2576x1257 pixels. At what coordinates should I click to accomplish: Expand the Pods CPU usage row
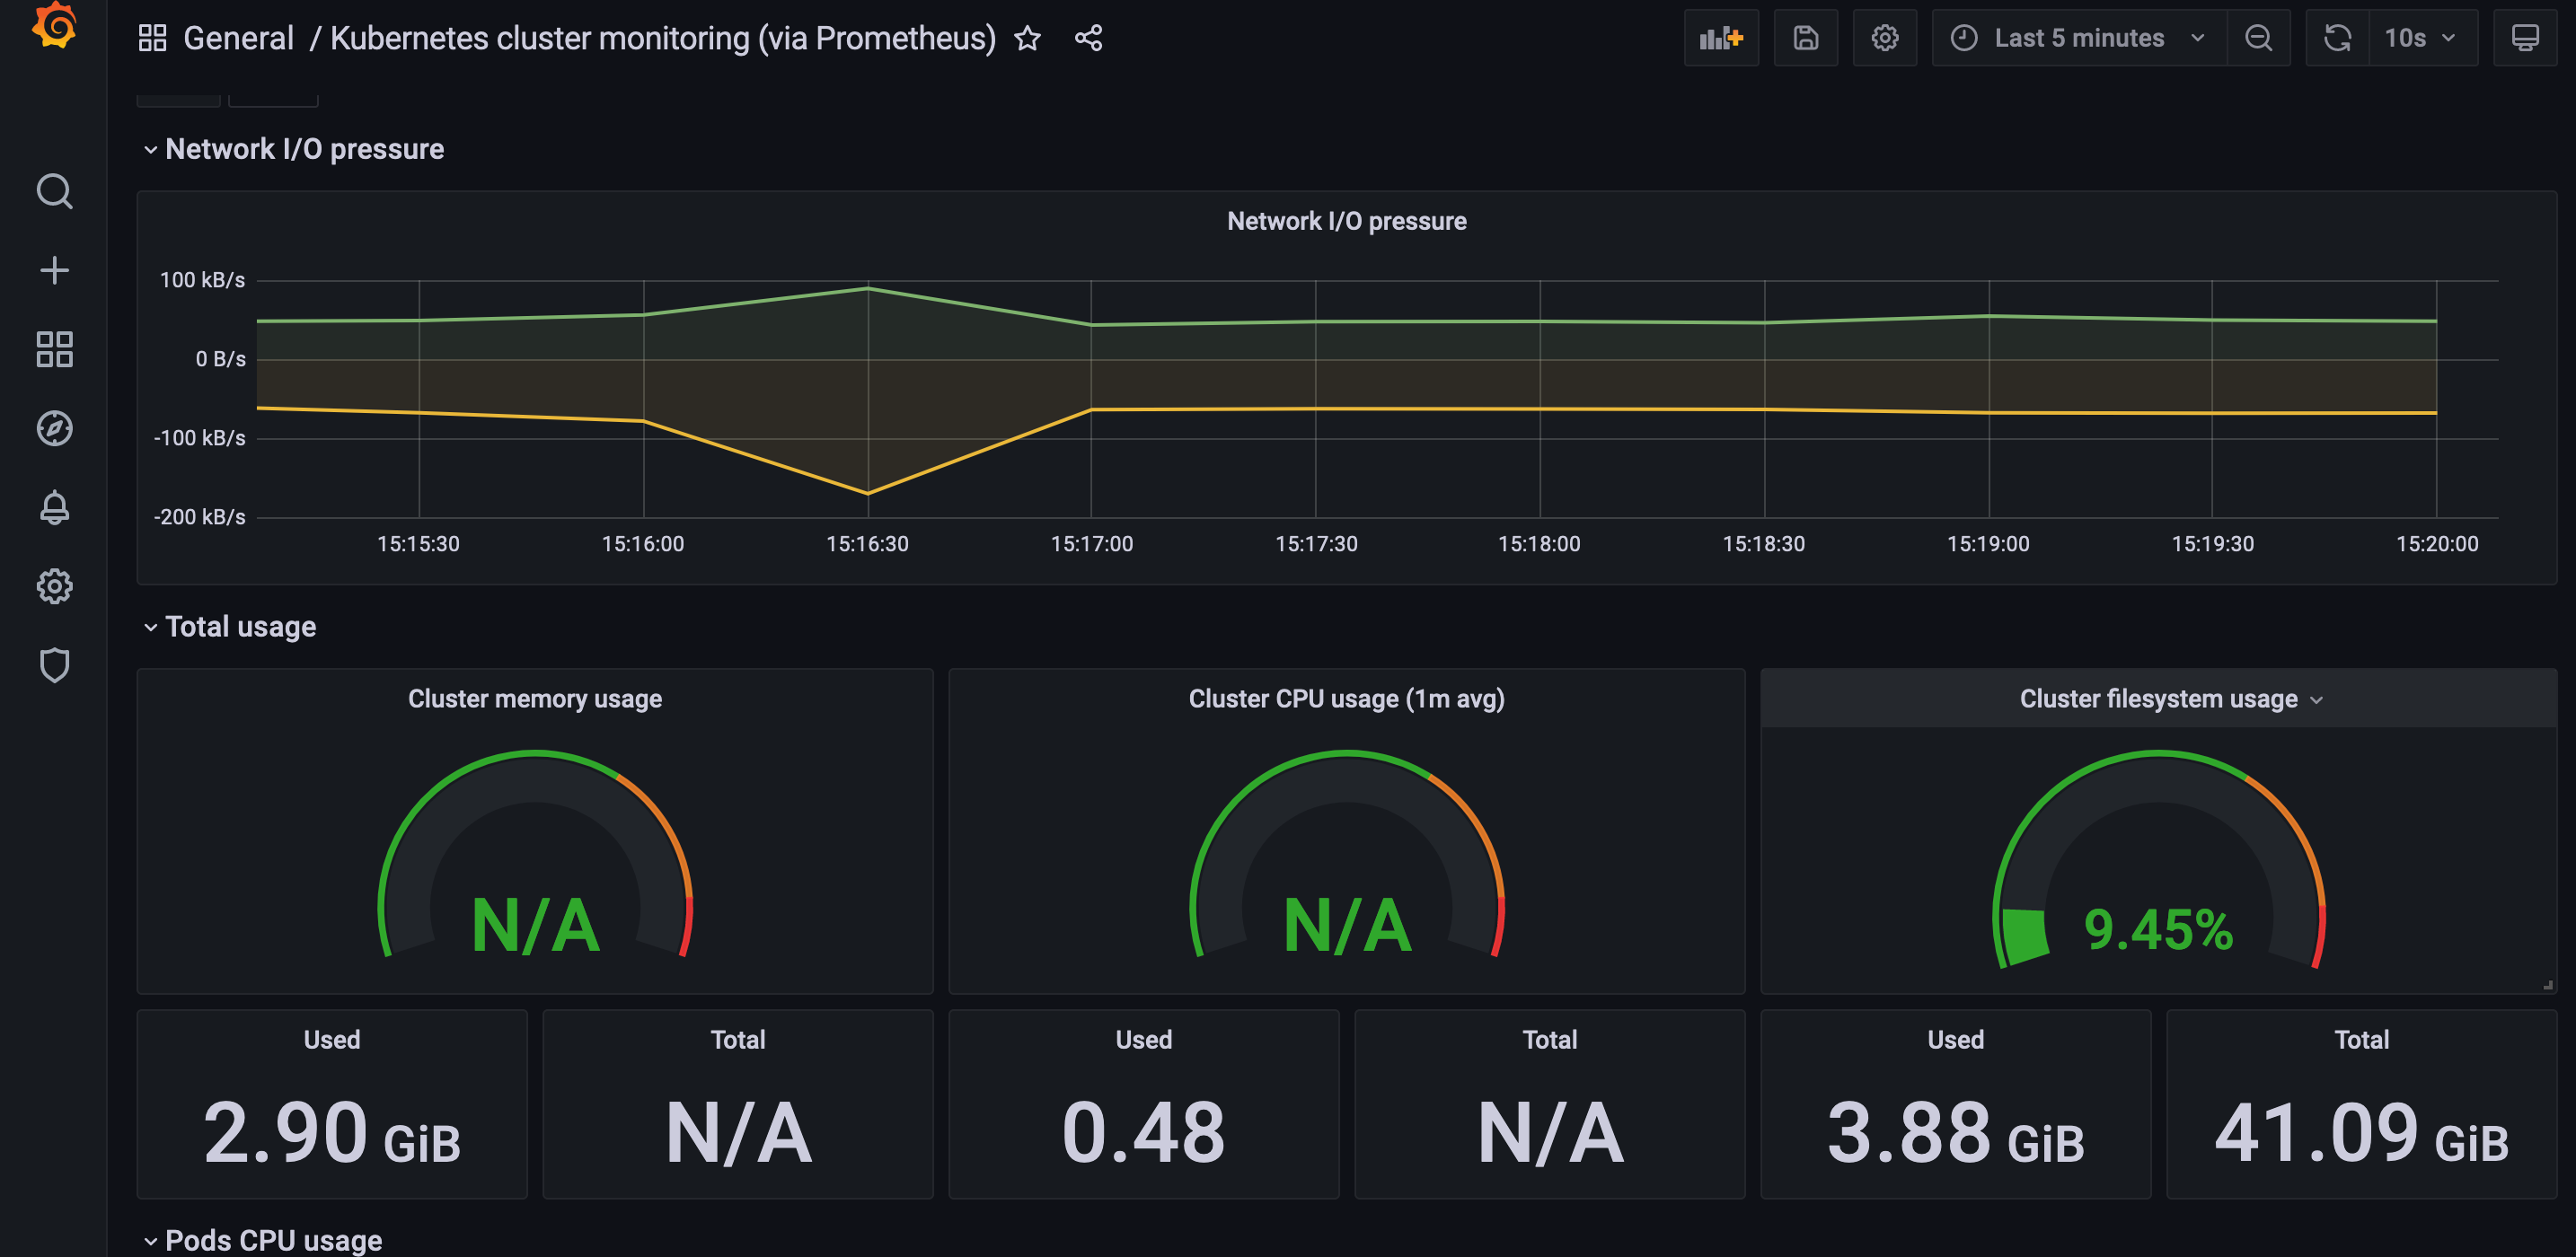[151, 1240]
